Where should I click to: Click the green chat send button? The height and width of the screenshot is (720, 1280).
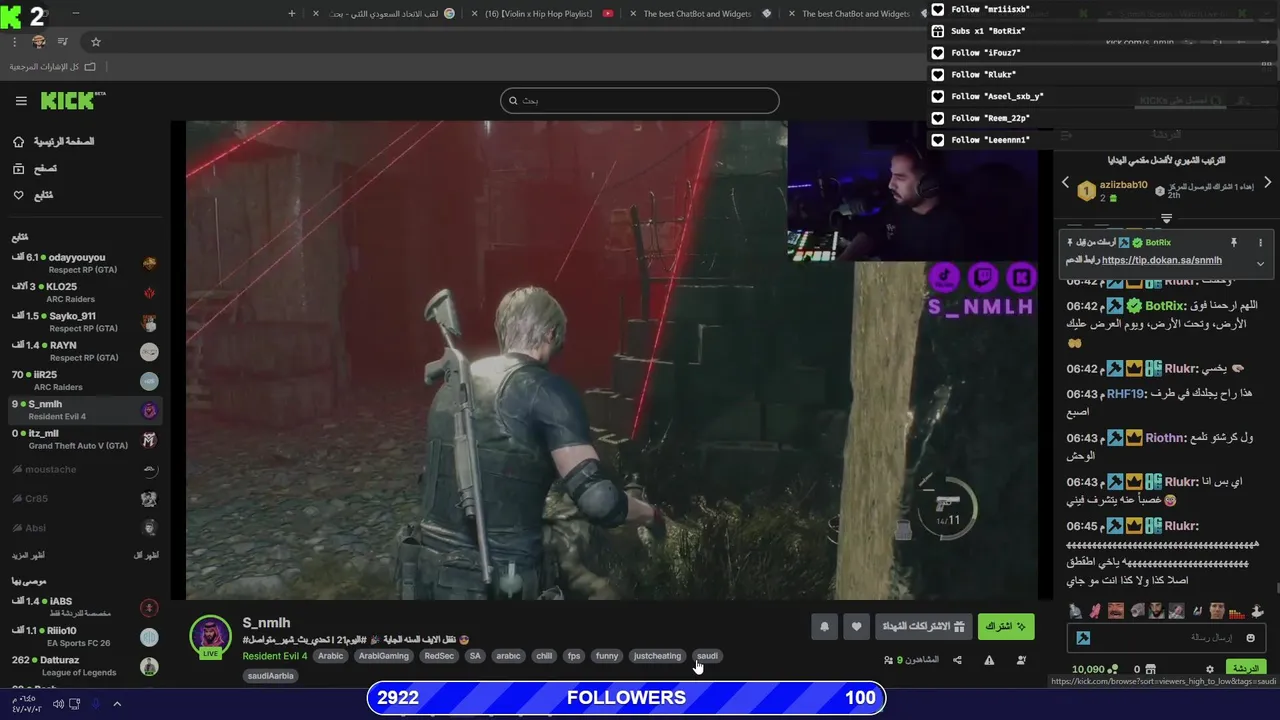pos(1246,668)
